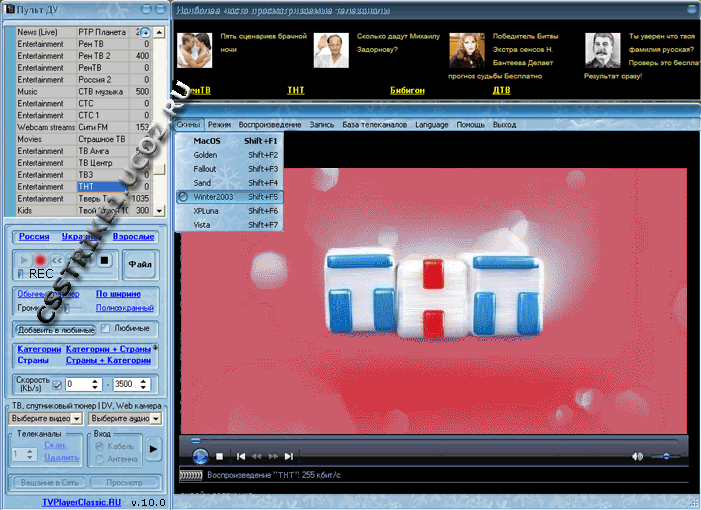Open the Россия channel link

(x=34, y=236)
